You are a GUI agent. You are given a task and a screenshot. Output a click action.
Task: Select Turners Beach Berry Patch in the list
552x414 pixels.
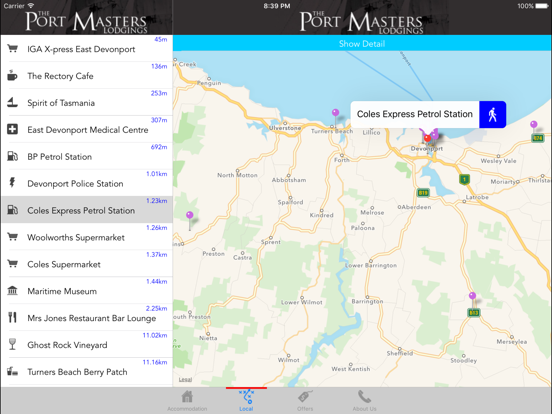point(87,371)
